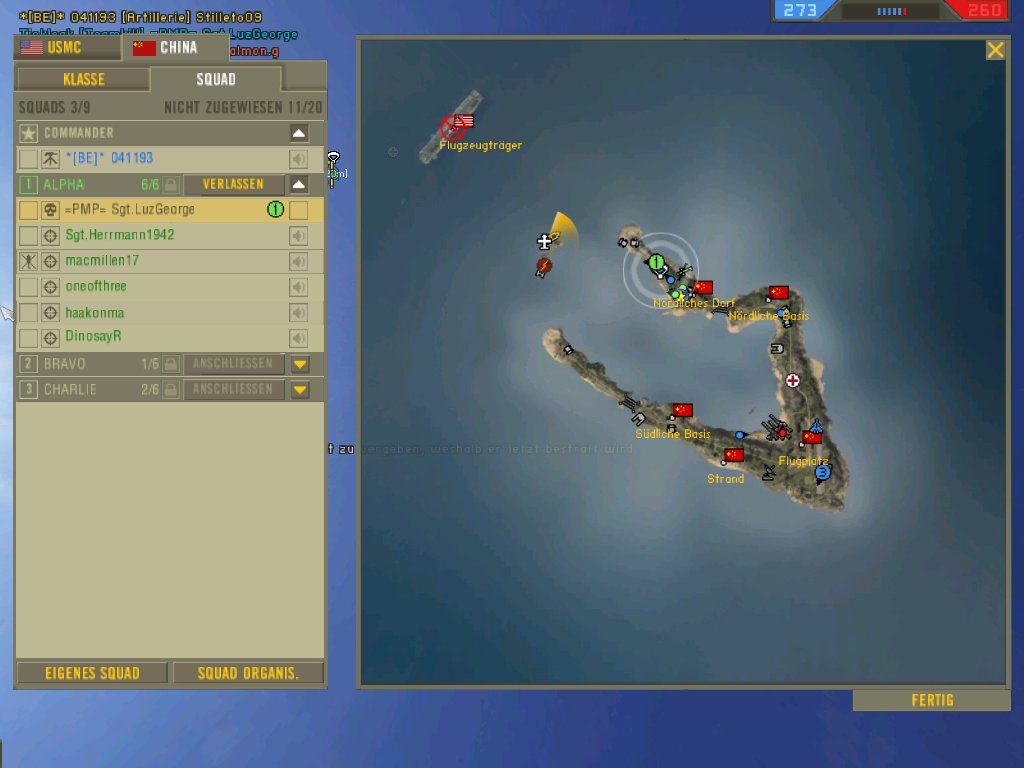Tick the checkbox beside haakonma
The width and height of the screenshot is (1024, 768).
29,312
